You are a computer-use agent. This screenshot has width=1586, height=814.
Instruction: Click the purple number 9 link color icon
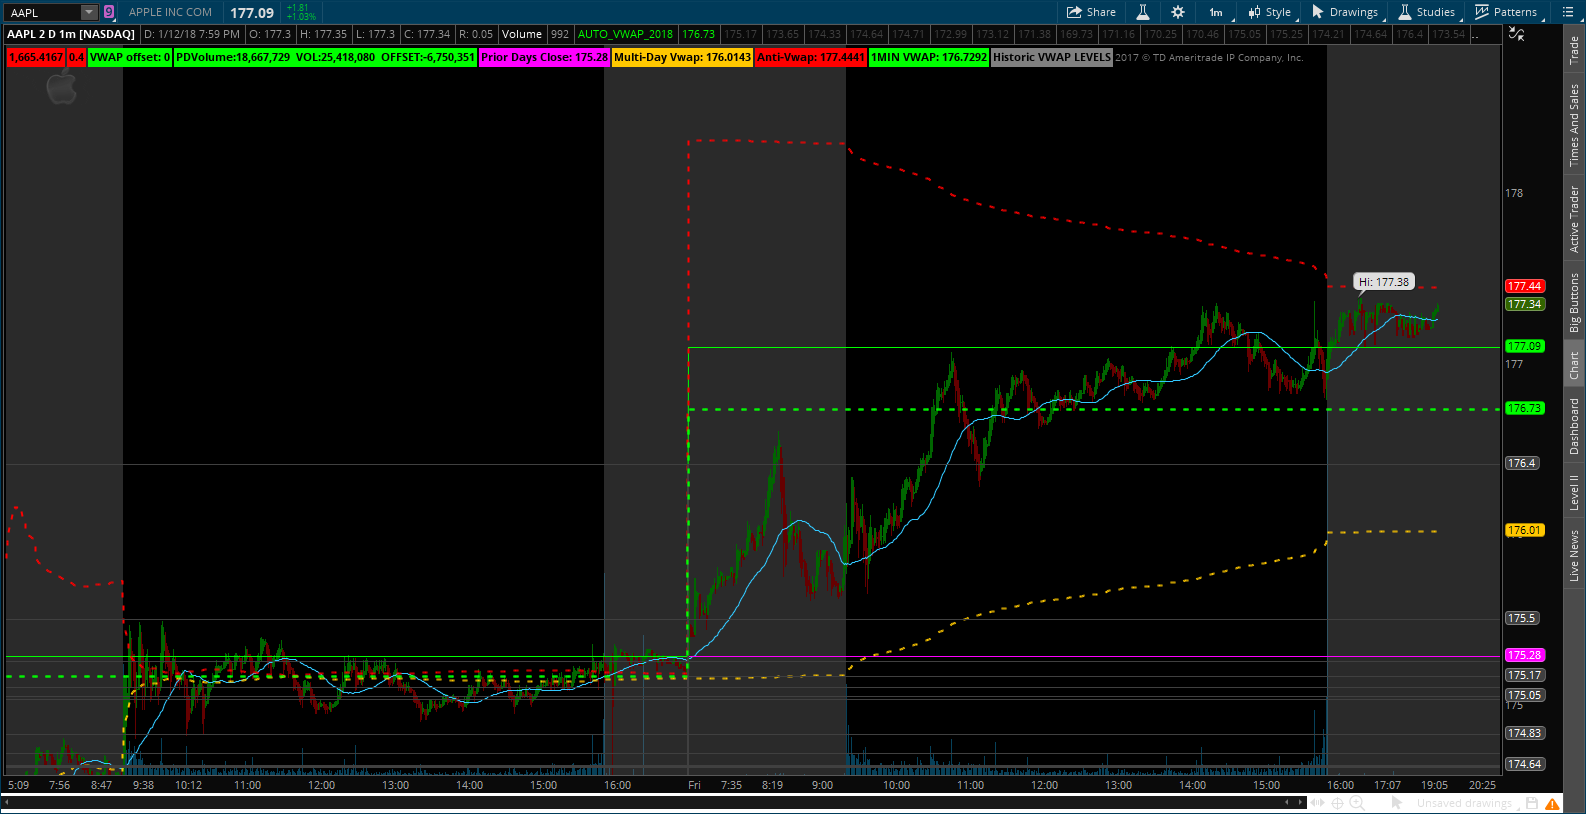pos(109,12)
